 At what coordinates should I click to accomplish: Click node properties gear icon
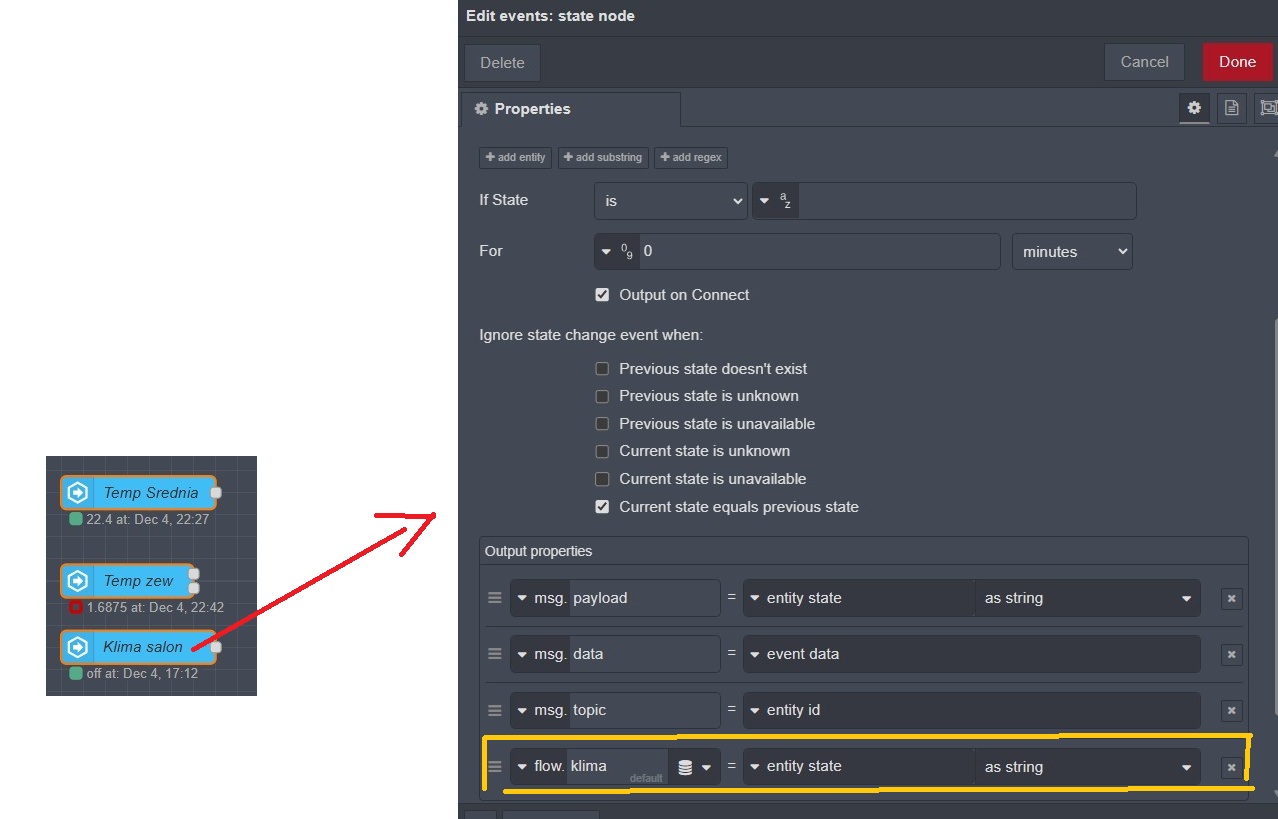(x=1193, y=108)
